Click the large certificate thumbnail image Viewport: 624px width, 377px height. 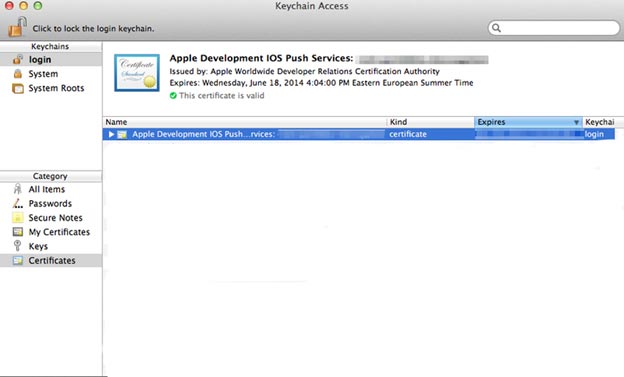[137, 73]
